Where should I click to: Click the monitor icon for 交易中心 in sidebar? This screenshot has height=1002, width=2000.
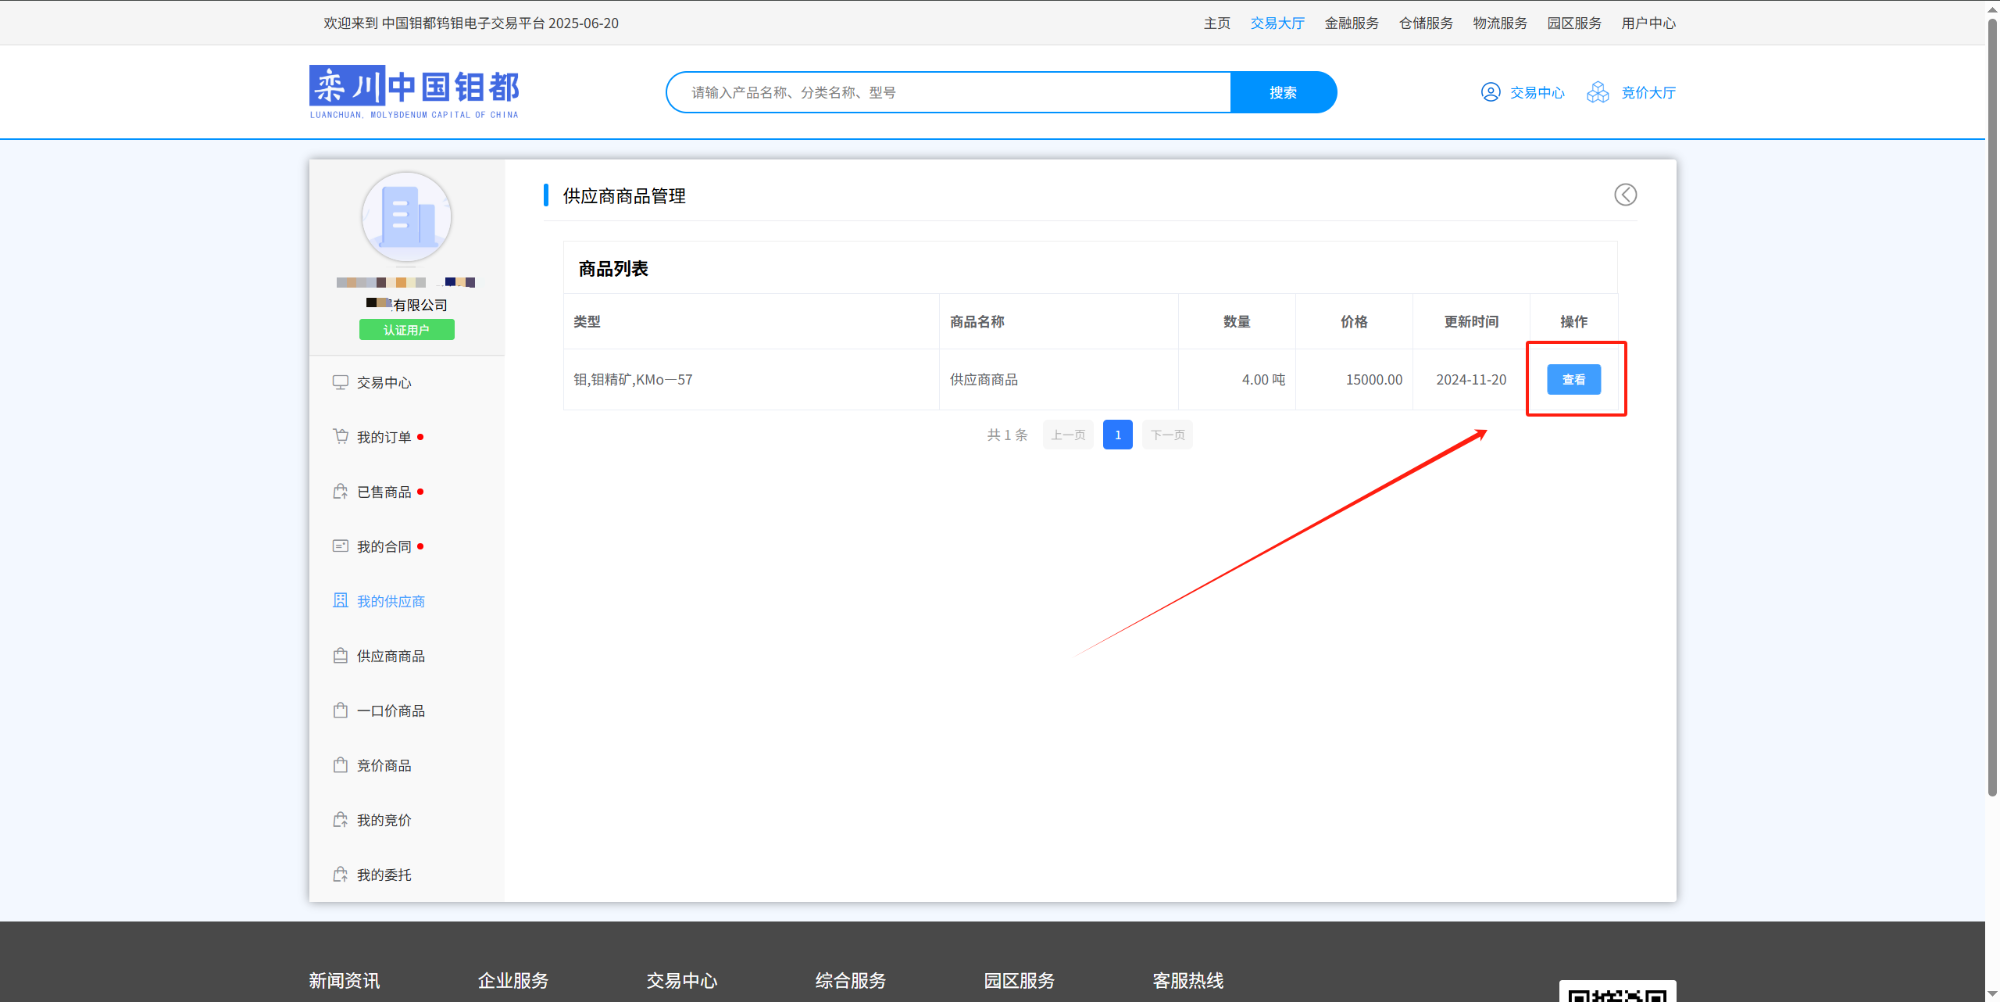340,382
